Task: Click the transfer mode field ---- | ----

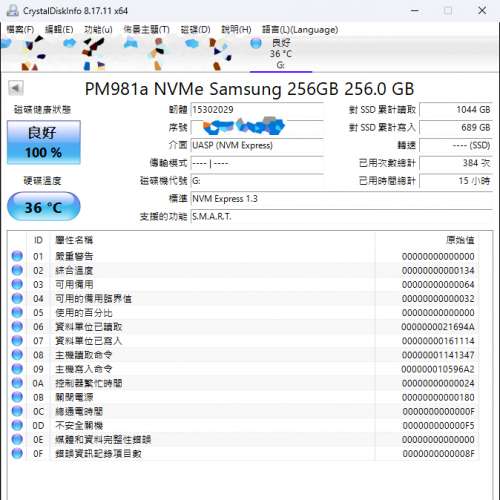Action: pos(257,163)
